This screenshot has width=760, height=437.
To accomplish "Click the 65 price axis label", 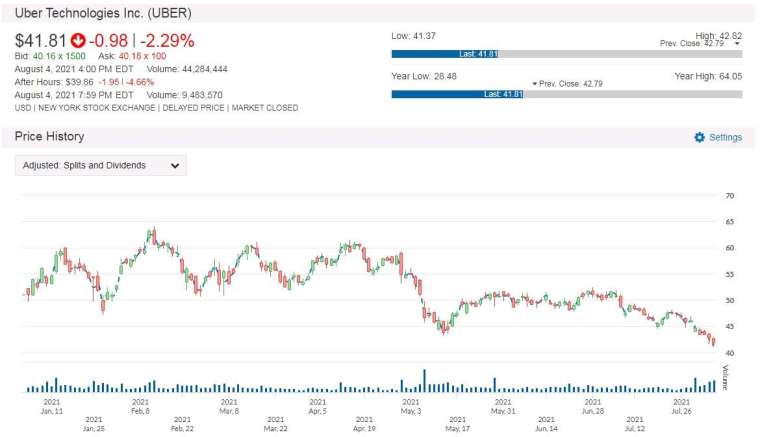I will (729, 222).
